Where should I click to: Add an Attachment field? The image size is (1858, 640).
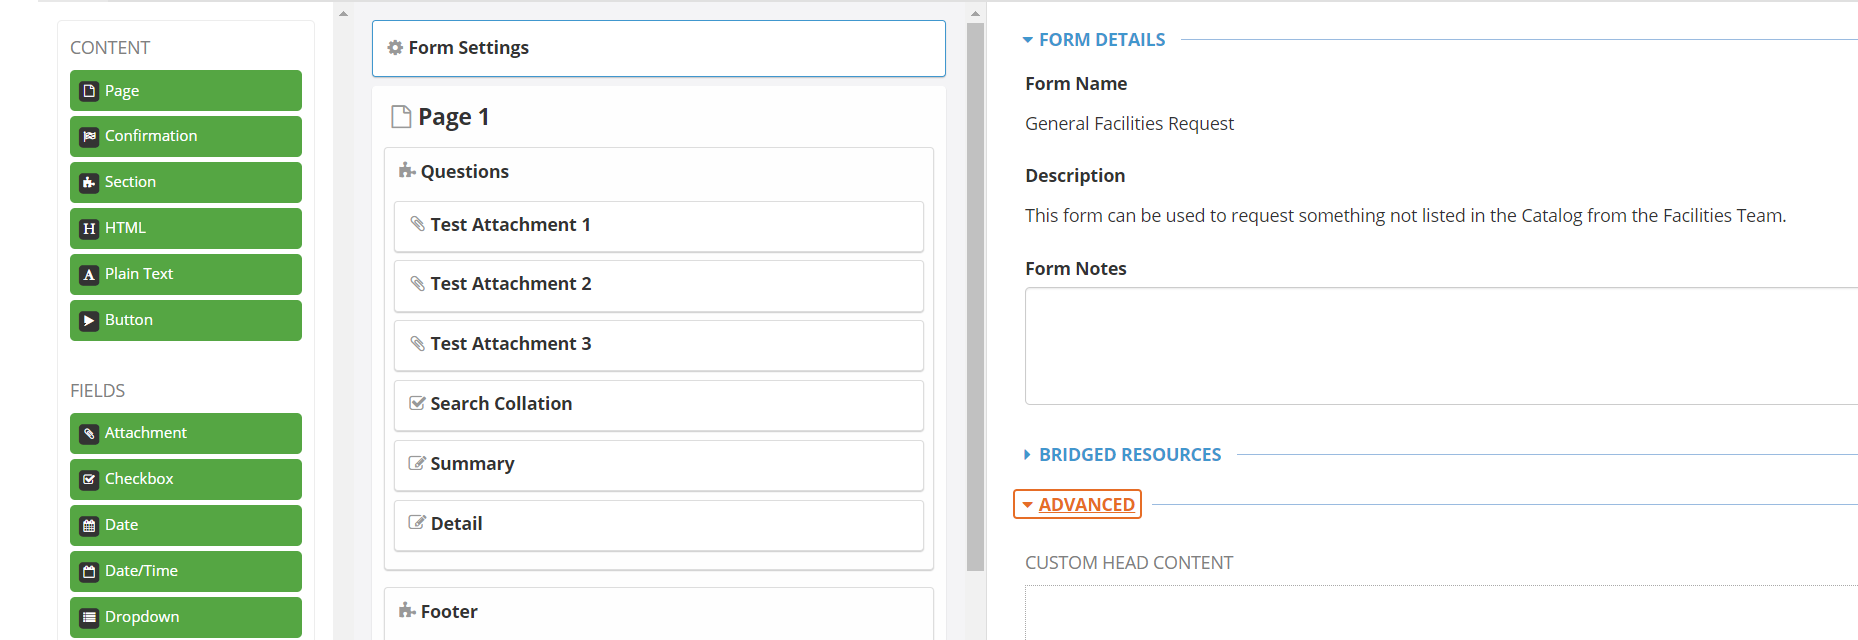[x=186, y=434]
